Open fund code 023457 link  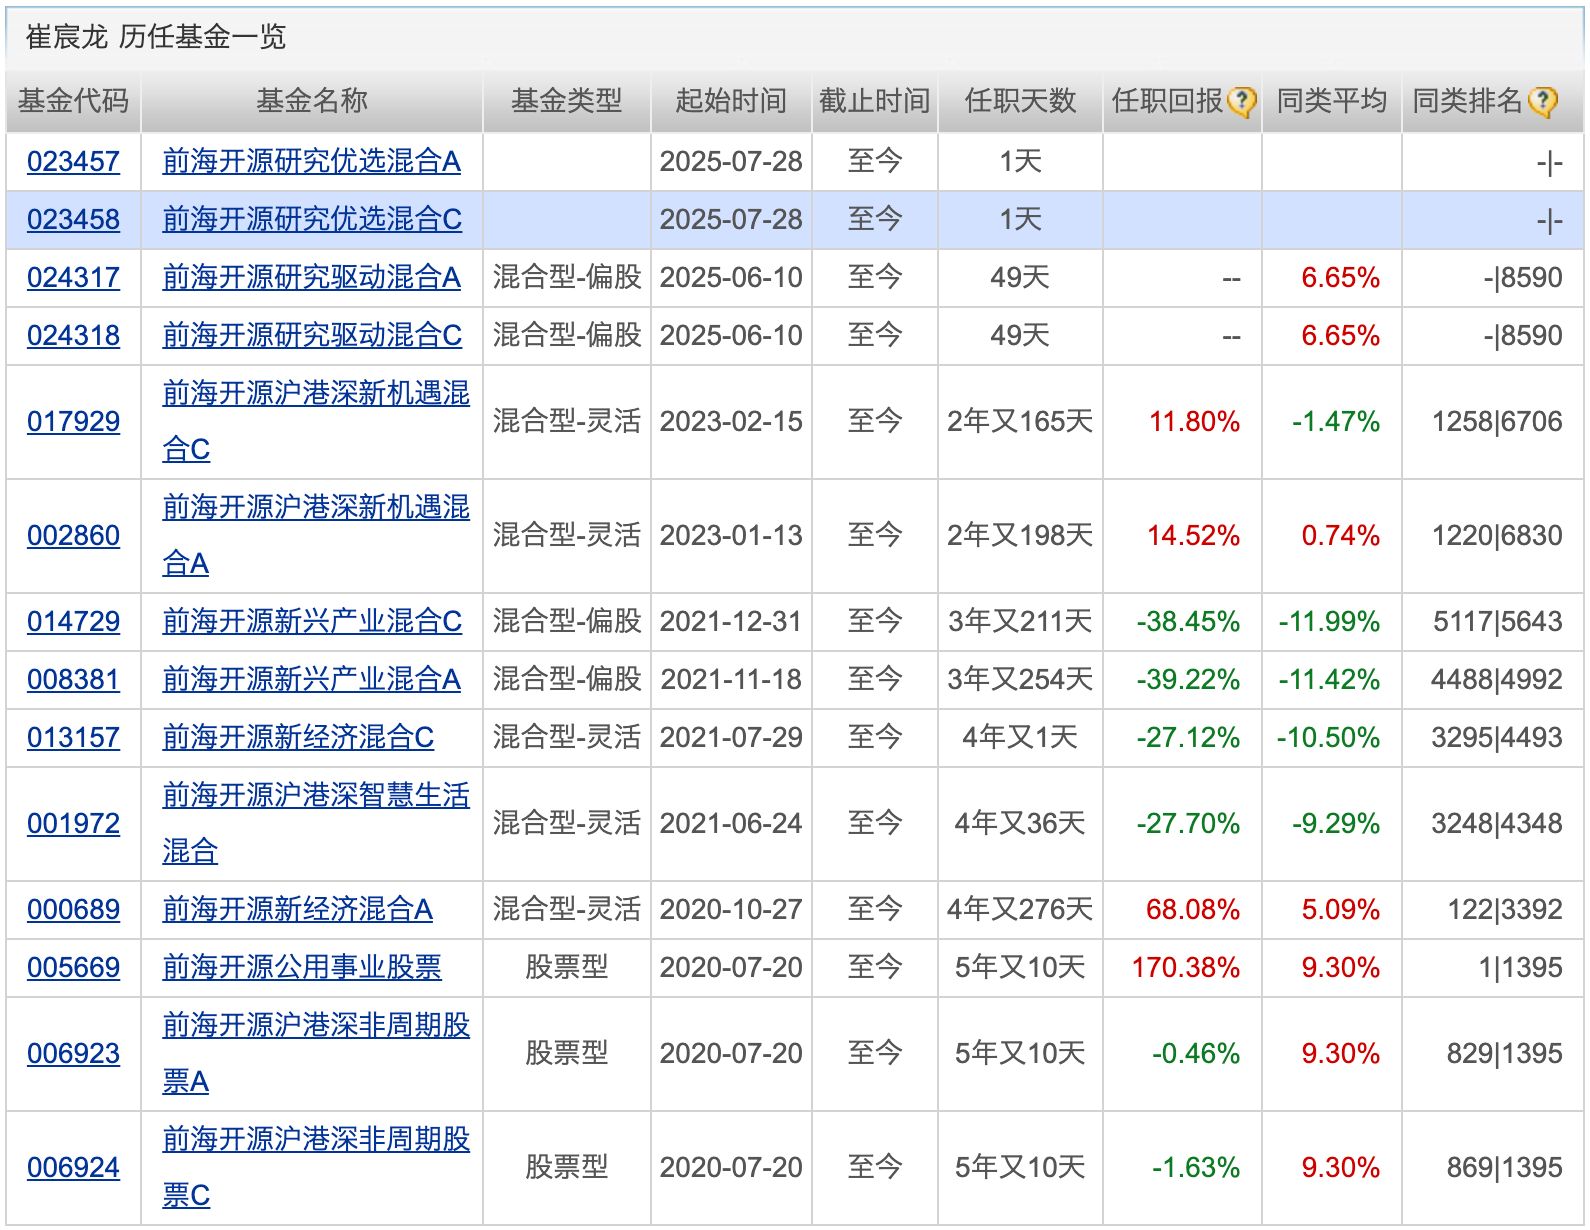[73, 161]
